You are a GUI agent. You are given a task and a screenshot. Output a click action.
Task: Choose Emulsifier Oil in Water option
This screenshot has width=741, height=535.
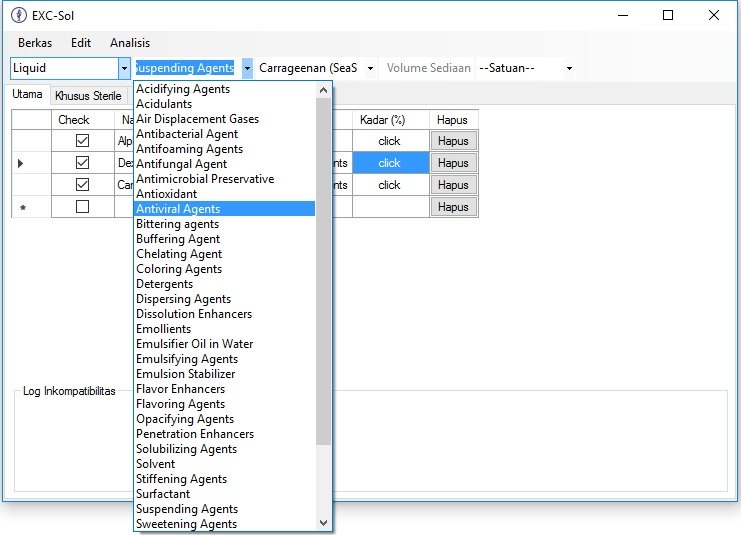[x=194, y=344]
